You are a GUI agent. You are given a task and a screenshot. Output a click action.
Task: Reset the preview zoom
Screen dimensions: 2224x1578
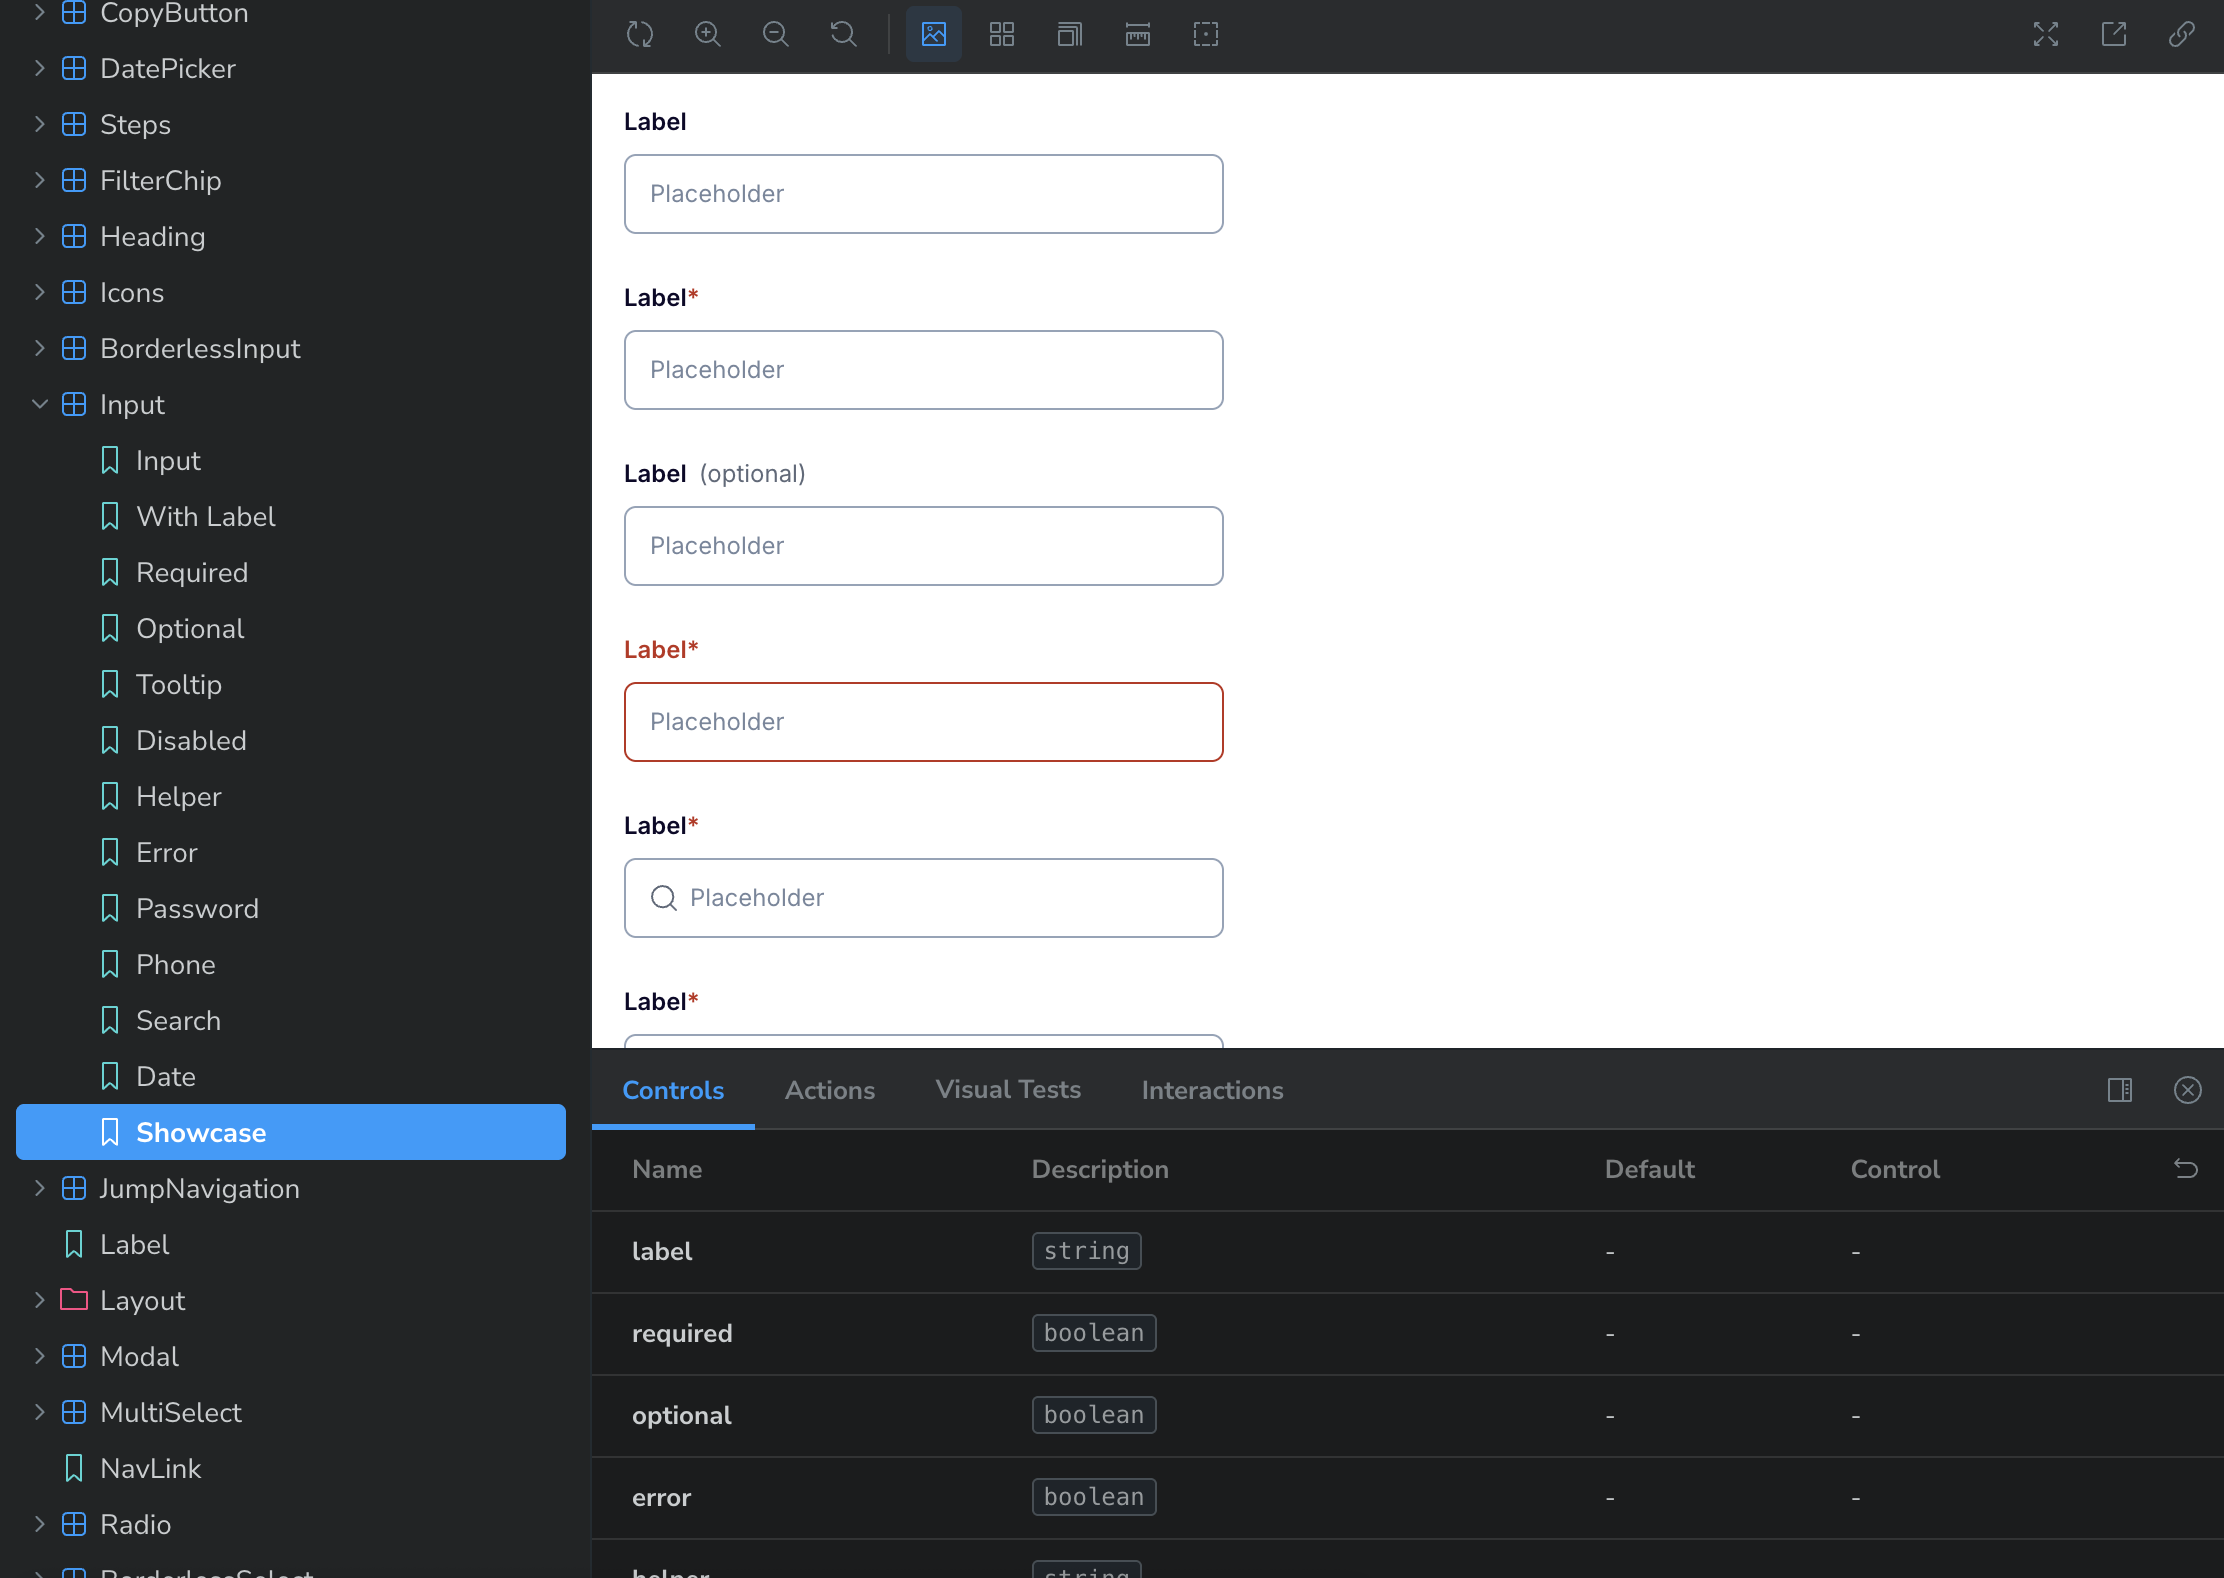[844, 35]
